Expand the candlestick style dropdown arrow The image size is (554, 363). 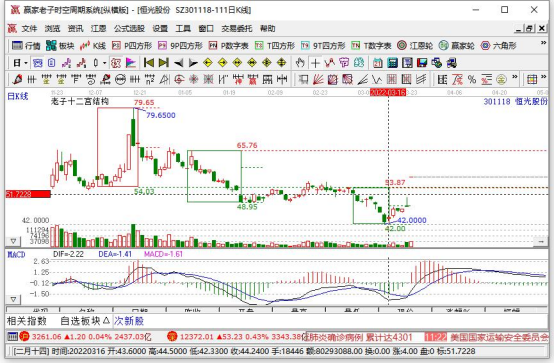[x=105, y=63]
